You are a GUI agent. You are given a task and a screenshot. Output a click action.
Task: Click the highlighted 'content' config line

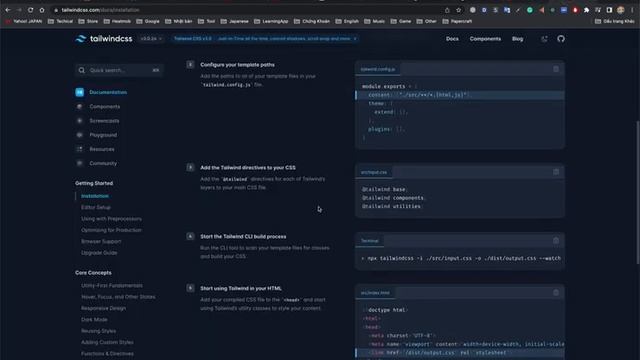(460, 95)
